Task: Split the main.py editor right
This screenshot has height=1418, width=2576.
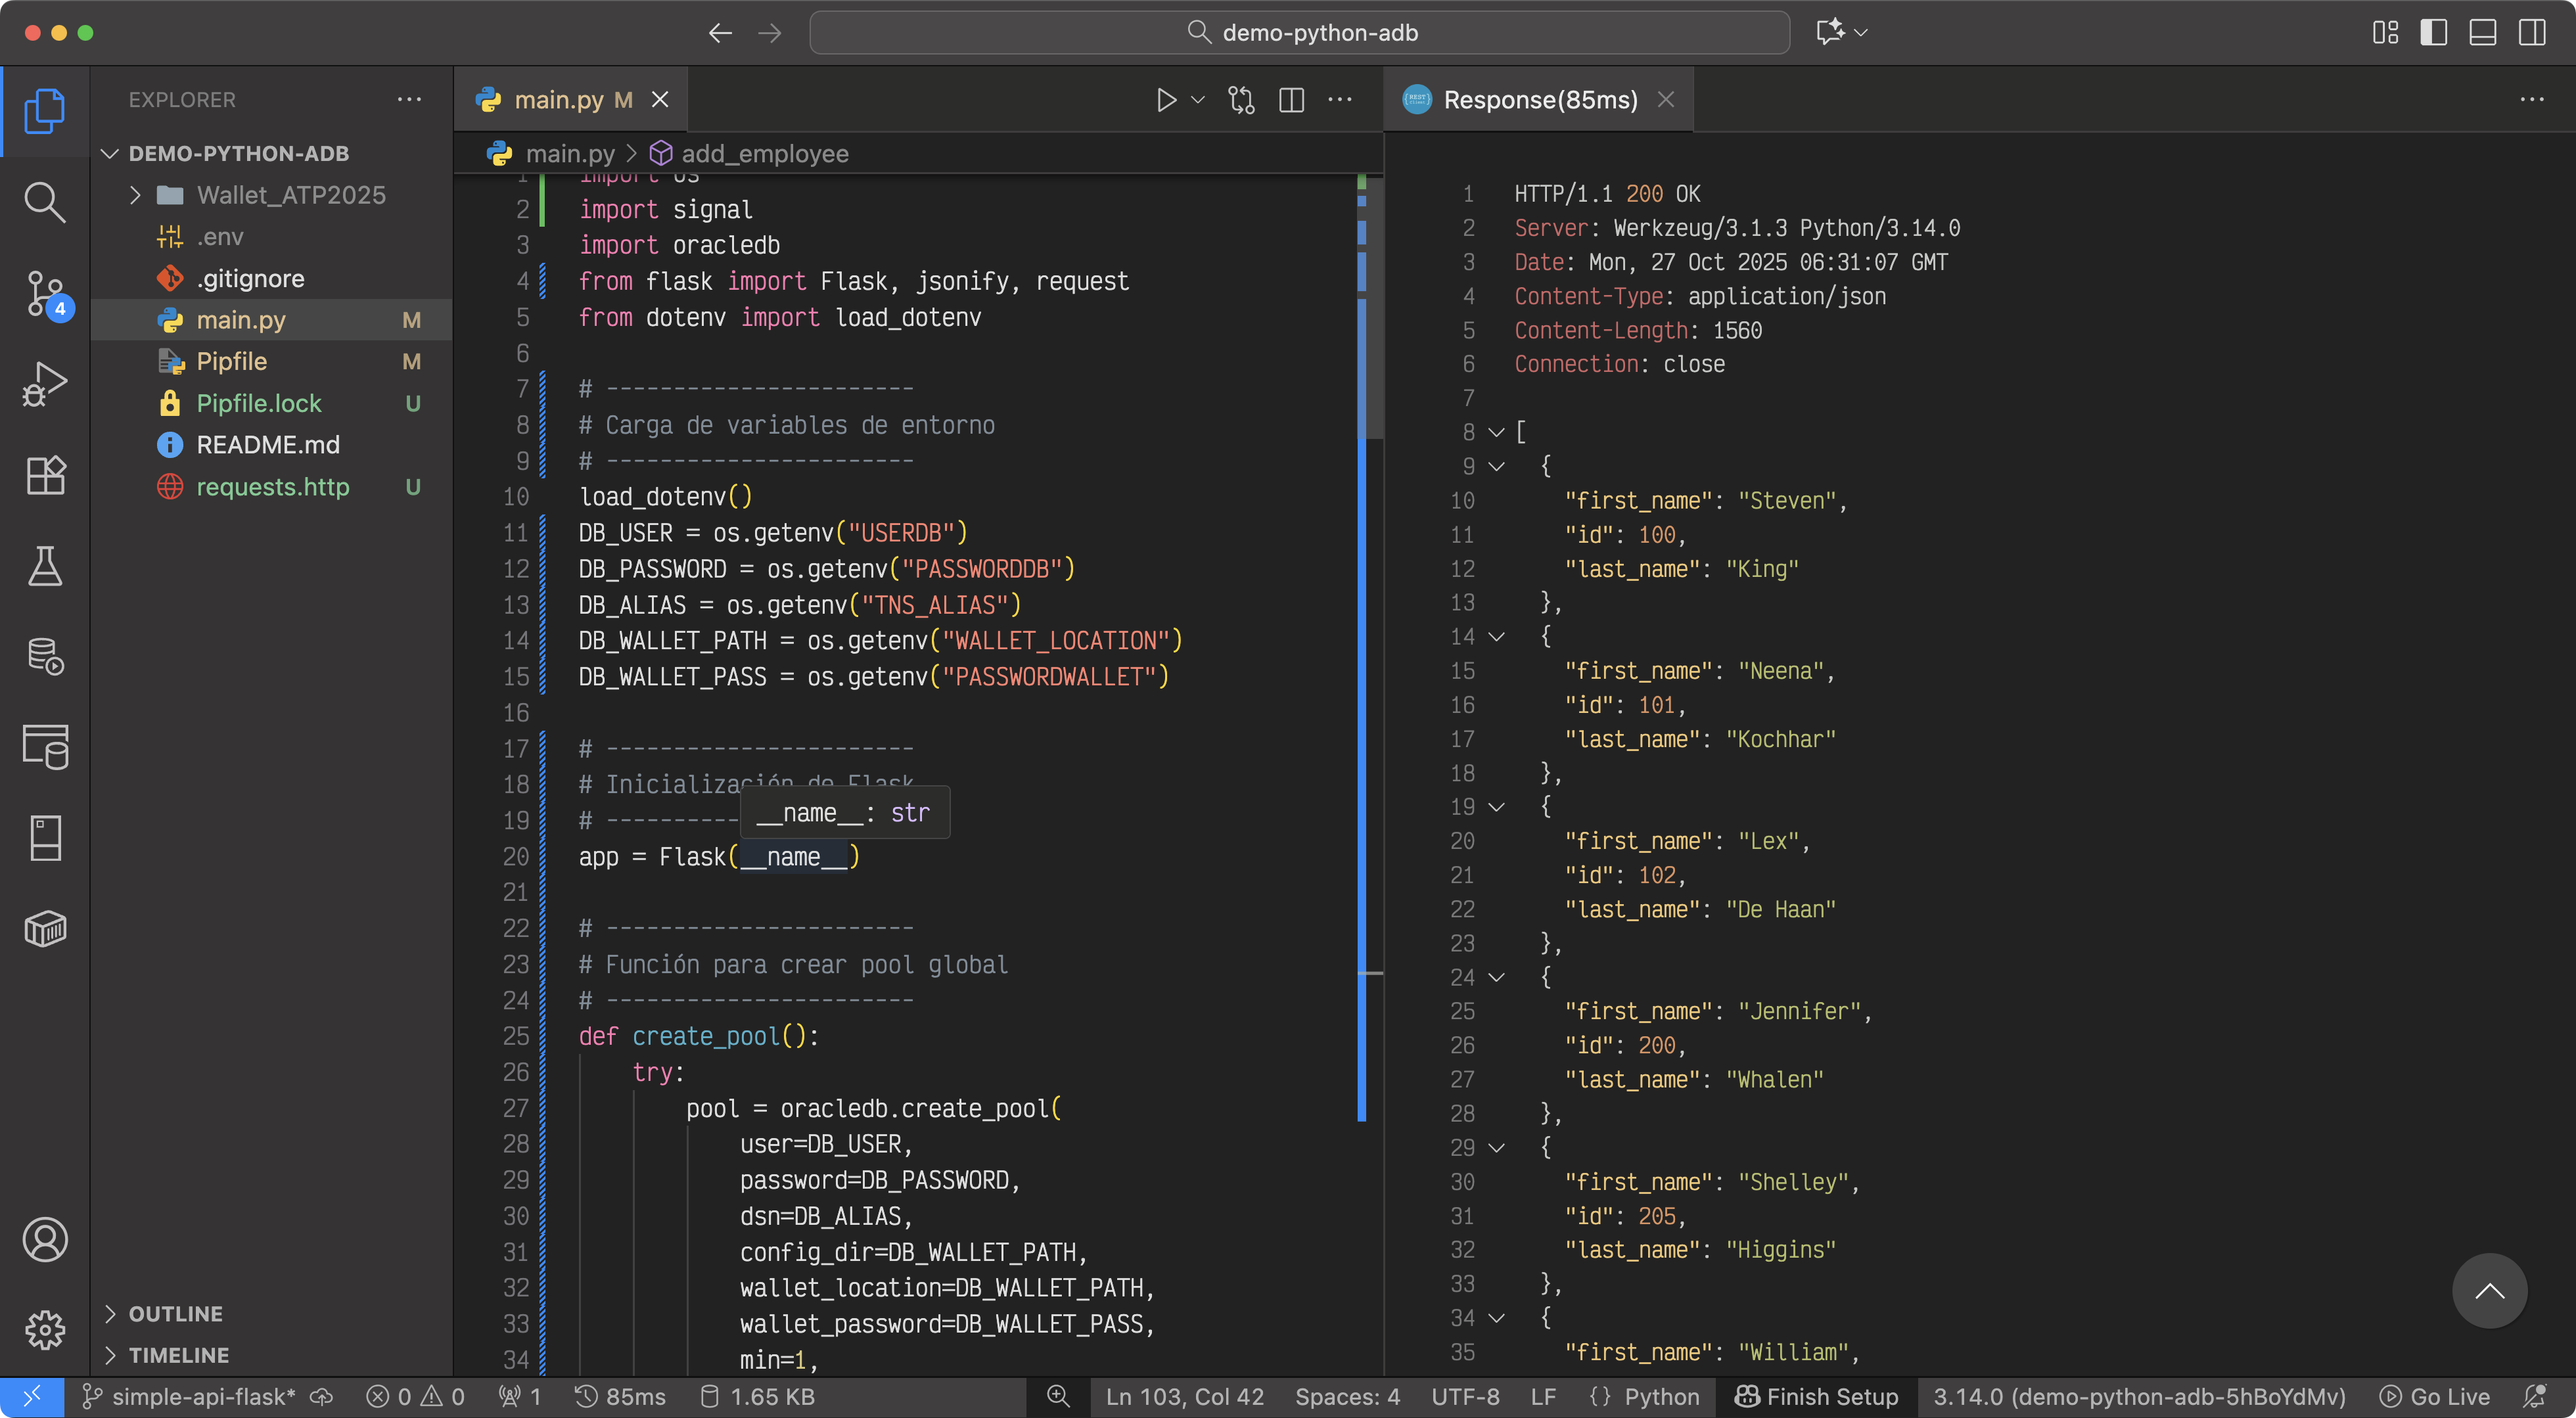Action: [x=1291, y=100]
